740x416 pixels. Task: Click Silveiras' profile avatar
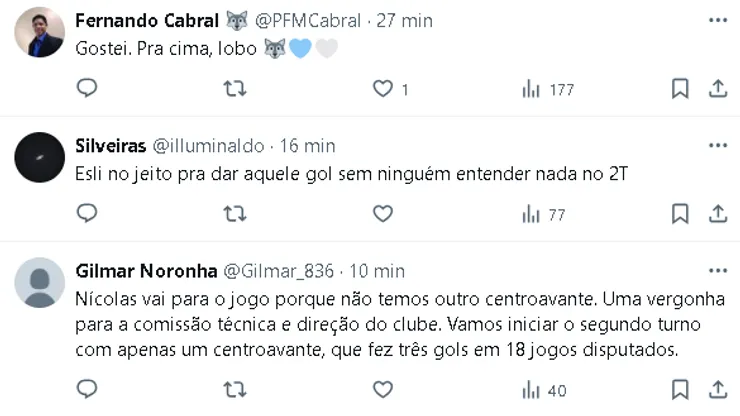point(40,156)
